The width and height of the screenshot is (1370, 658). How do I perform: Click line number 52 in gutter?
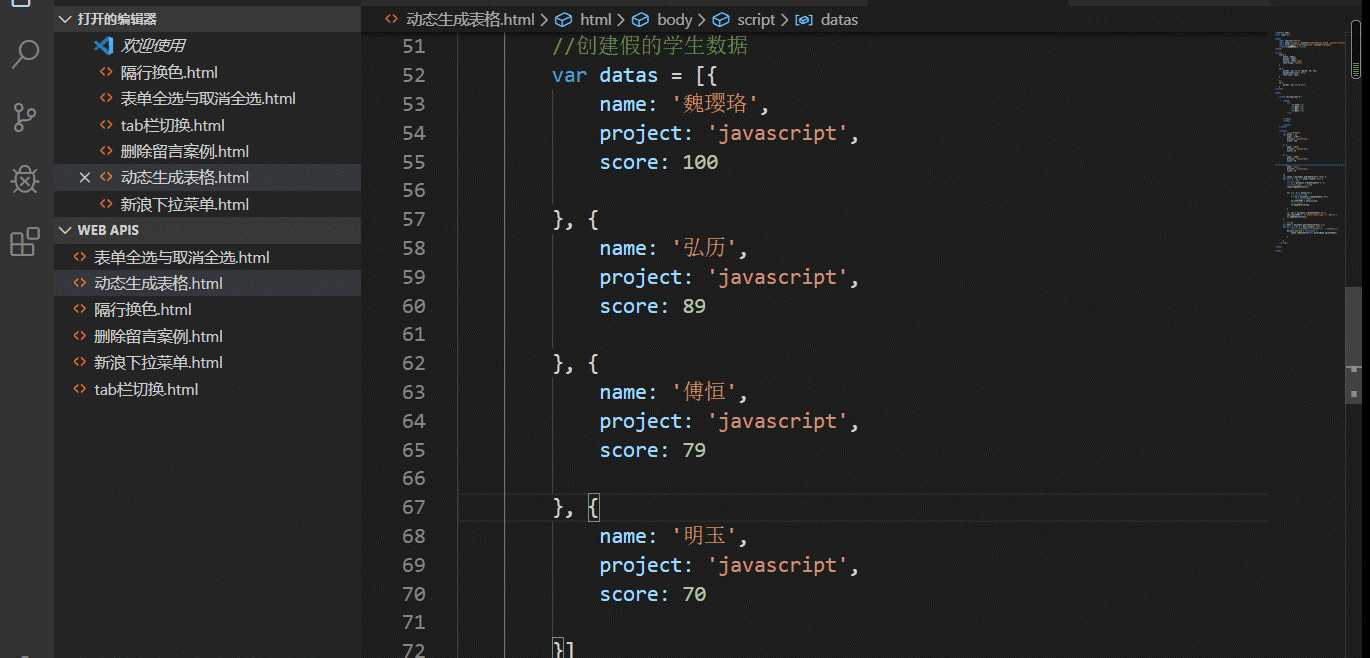(413, 75)
